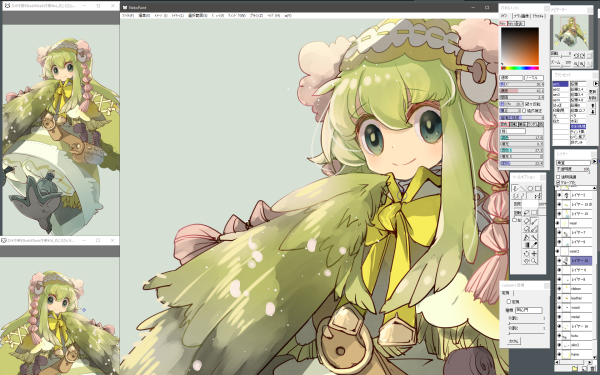Viewport: 600px width, 375px height.
Task: Open the ブラシ(Z) menu
Action: click(x=256, y=16)
